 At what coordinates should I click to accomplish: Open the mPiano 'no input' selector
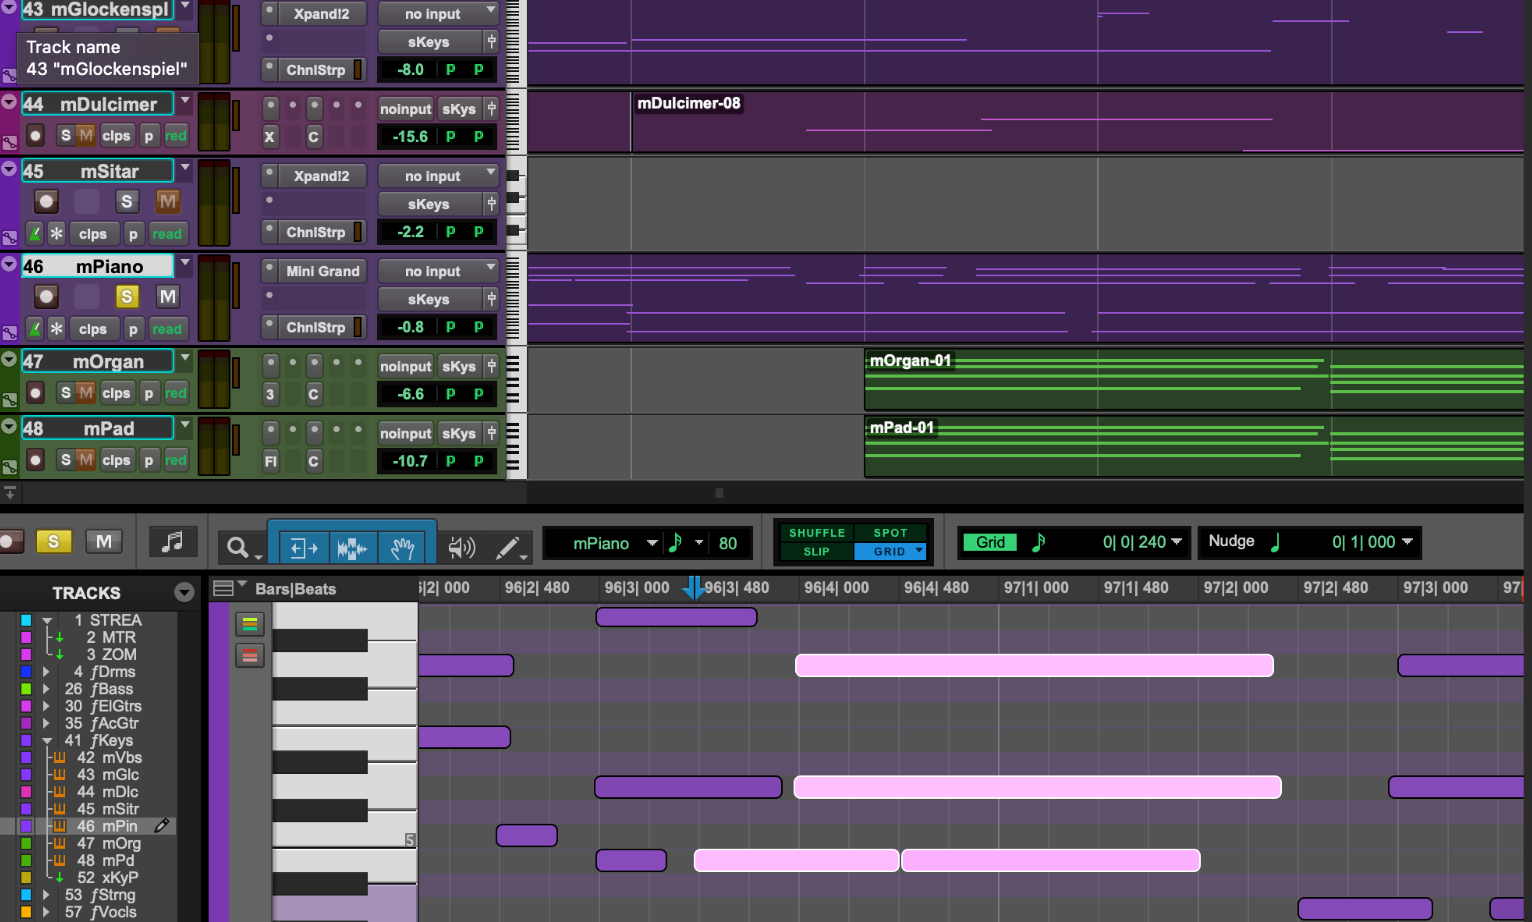click(437, 271)
